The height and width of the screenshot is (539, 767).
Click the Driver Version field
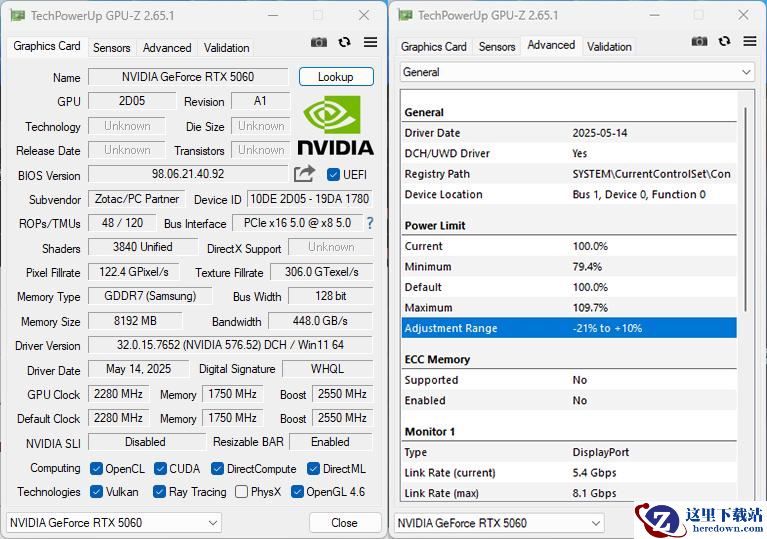(x=230, y=345)
